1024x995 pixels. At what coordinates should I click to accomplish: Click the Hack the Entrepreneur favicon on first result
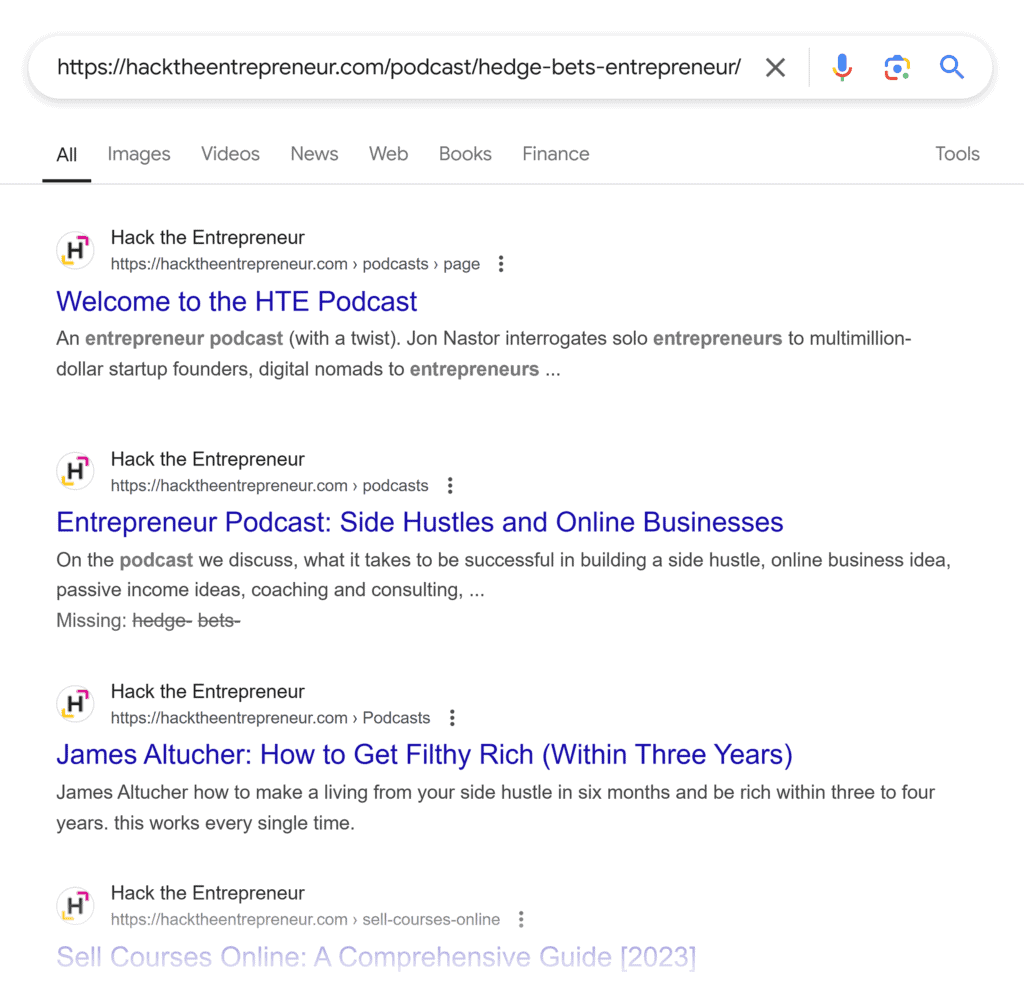tap(75, 250)
